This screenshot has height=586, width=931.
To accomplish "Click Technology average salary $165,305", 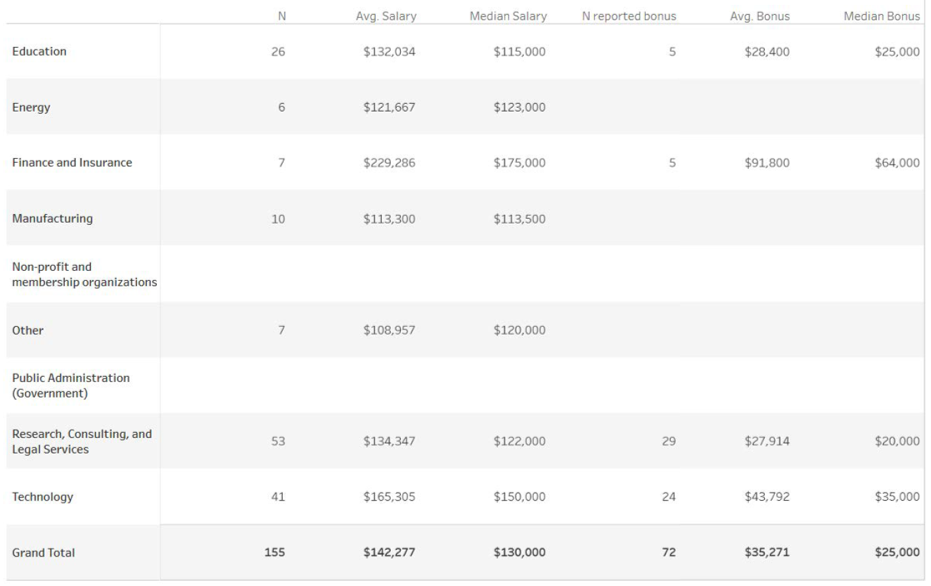I will point(389,497).
